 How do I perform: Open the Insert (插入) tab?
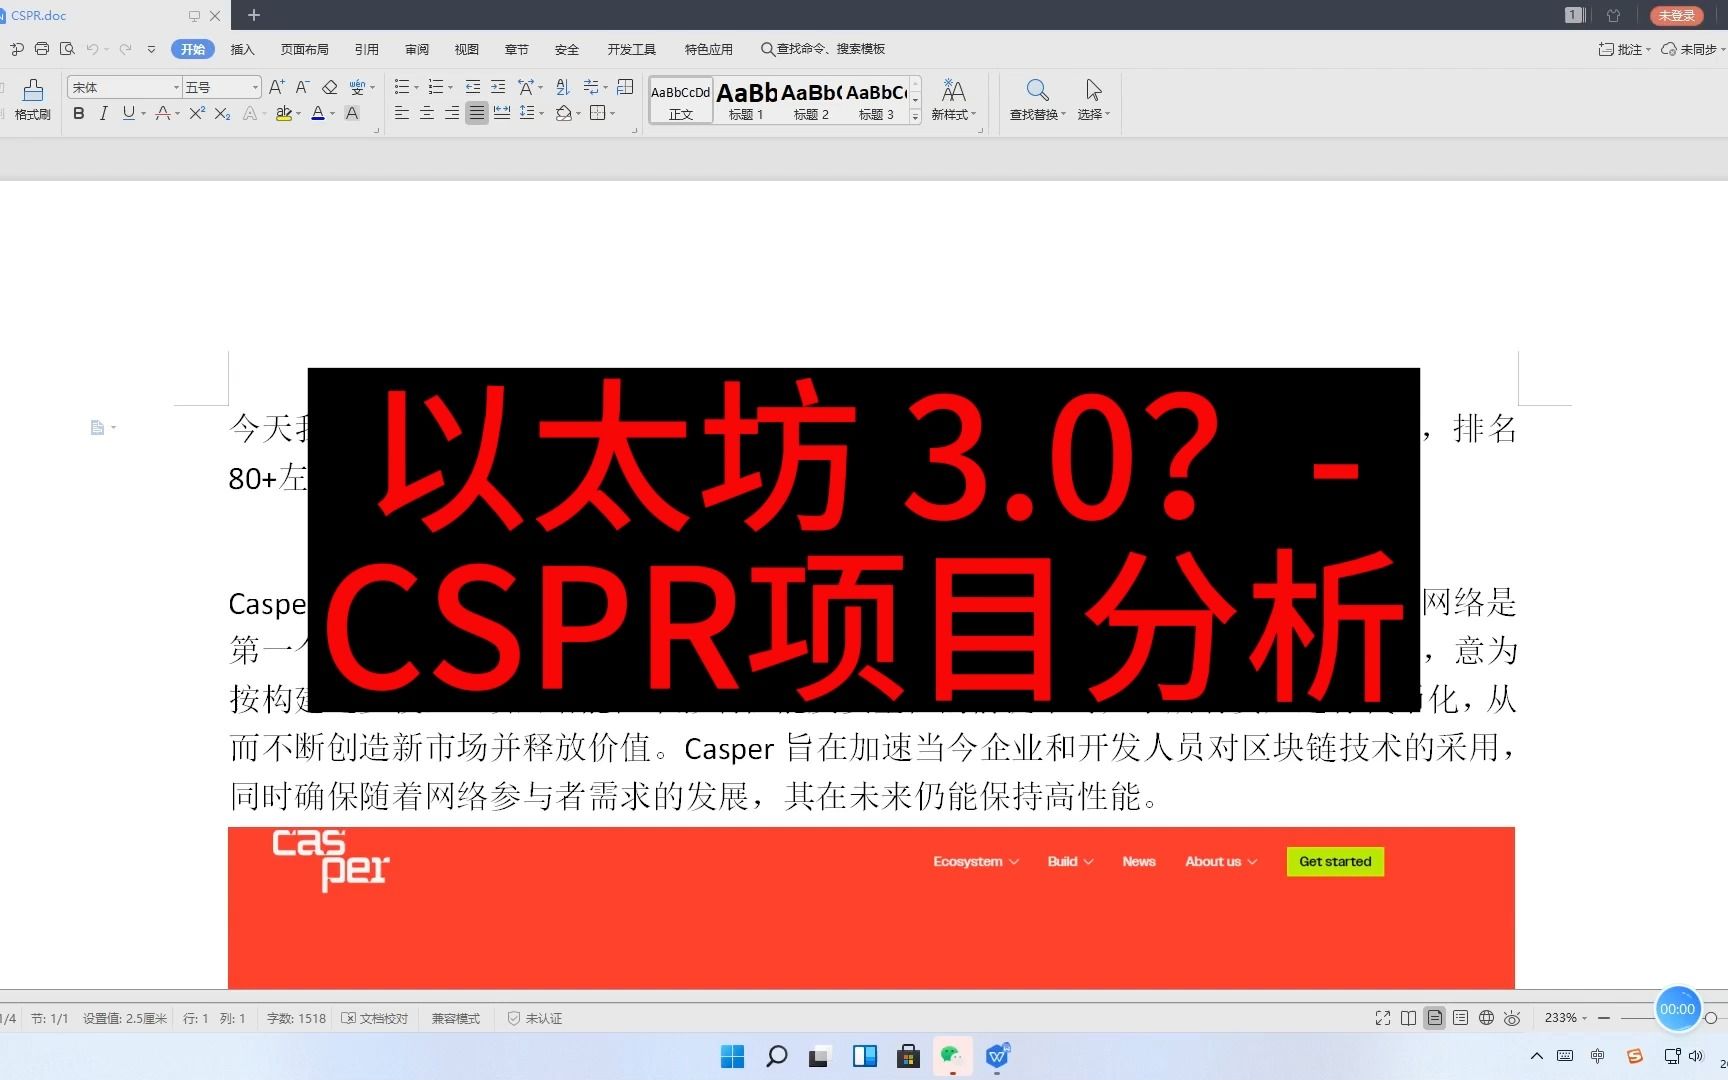(x=242, y=49)
